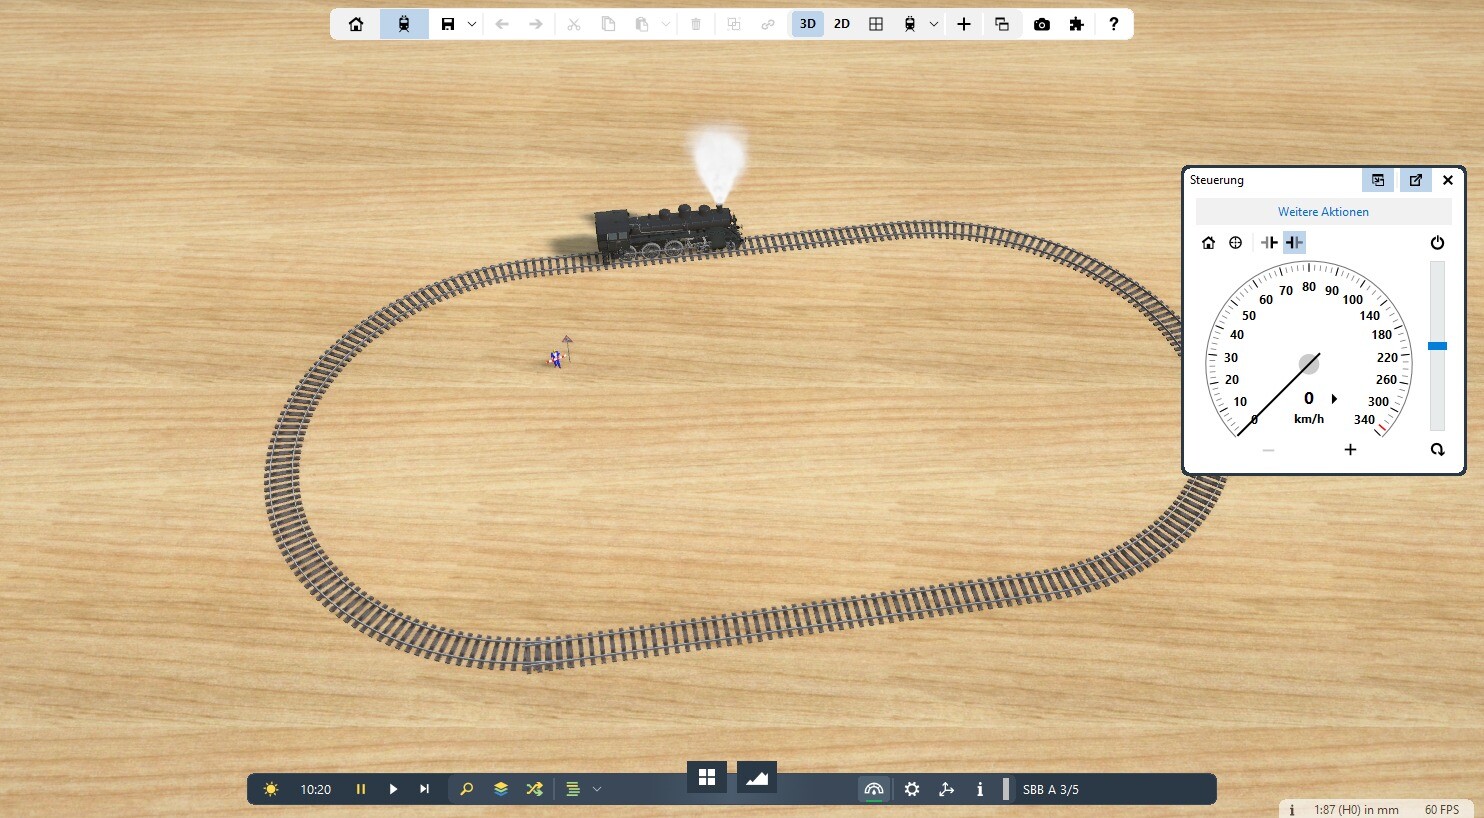
Task: Adjust the vertical speed slider handle
Action: point(1437,346)
